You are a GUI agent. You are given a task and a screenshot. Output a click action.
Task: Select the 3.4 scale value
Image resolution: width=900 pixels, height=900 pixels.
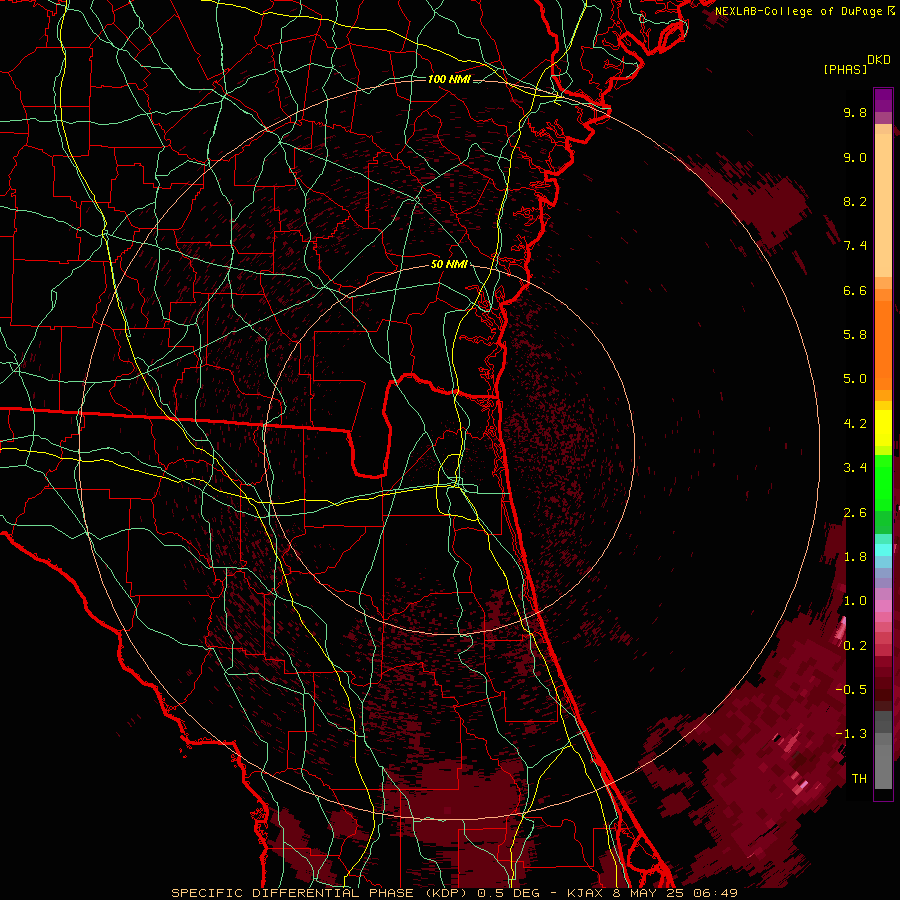pos(855,468)
